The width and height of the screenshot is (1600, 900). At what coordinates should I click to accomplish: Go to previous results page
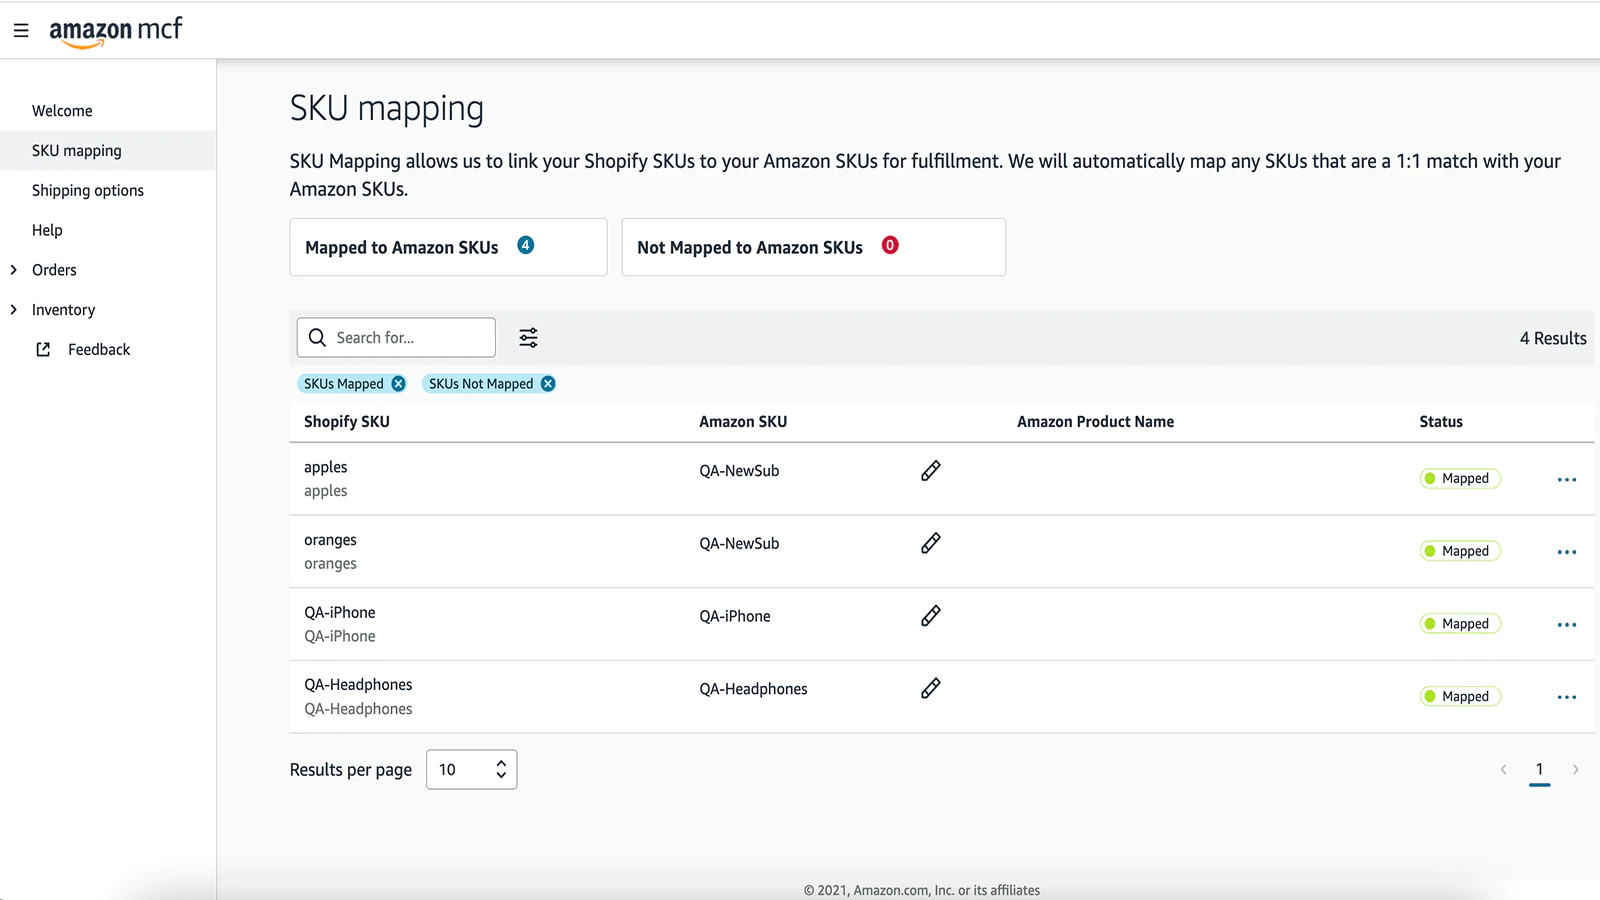[x=1503, y=769]
